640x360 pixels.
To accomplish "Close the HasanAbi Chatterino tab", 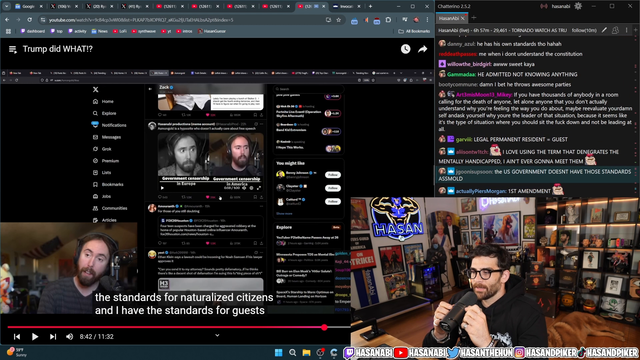I will [463, 18].
